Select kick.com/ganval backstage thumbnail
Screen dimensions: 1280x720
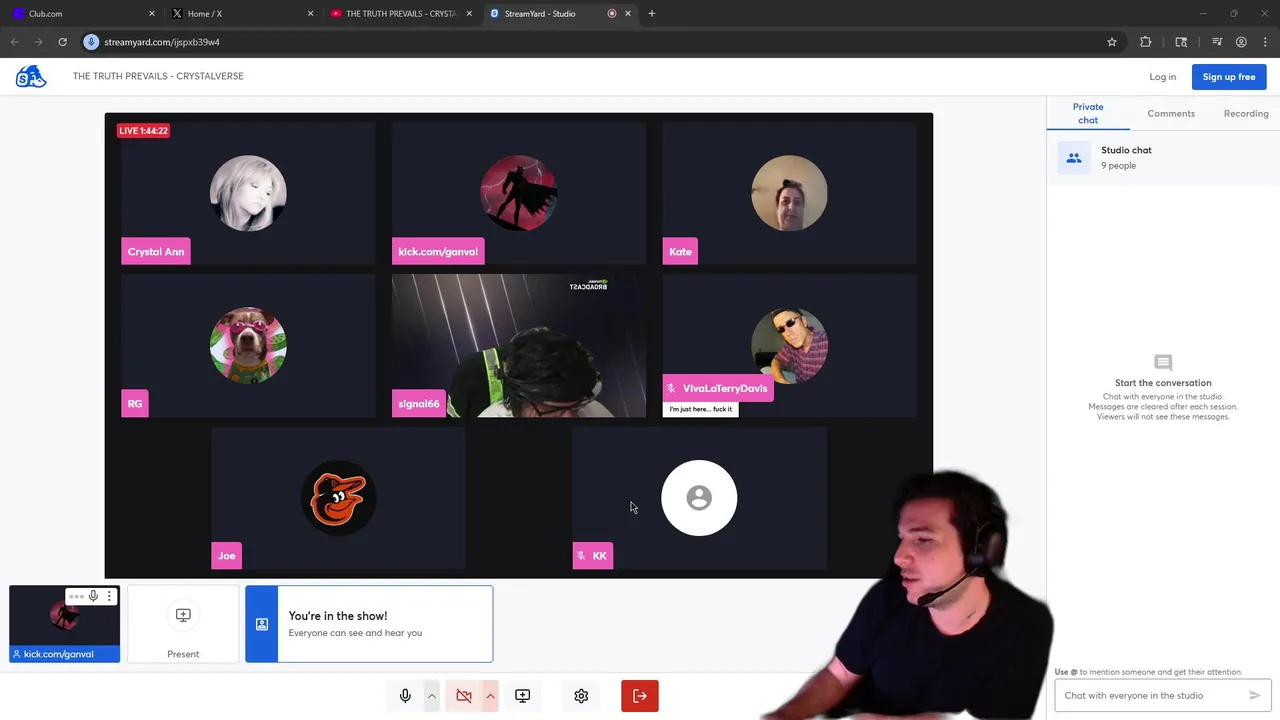(x=65, y=624)
